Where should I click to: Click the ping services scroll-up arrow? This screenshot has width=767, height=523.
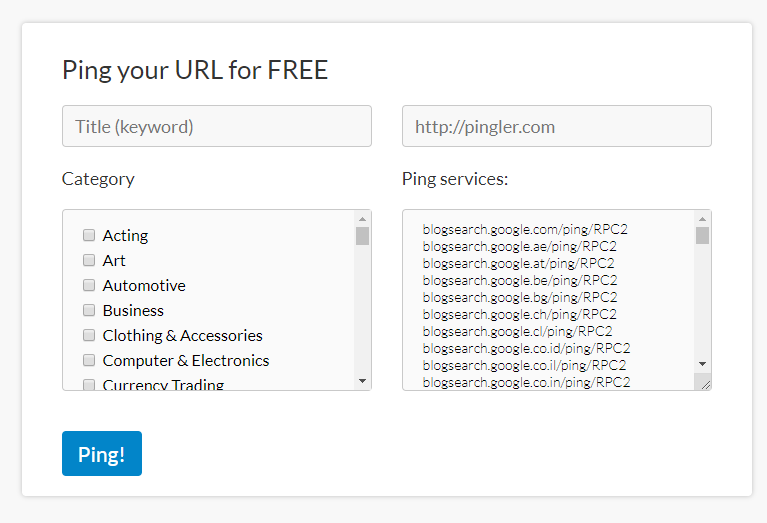(702, 219)
